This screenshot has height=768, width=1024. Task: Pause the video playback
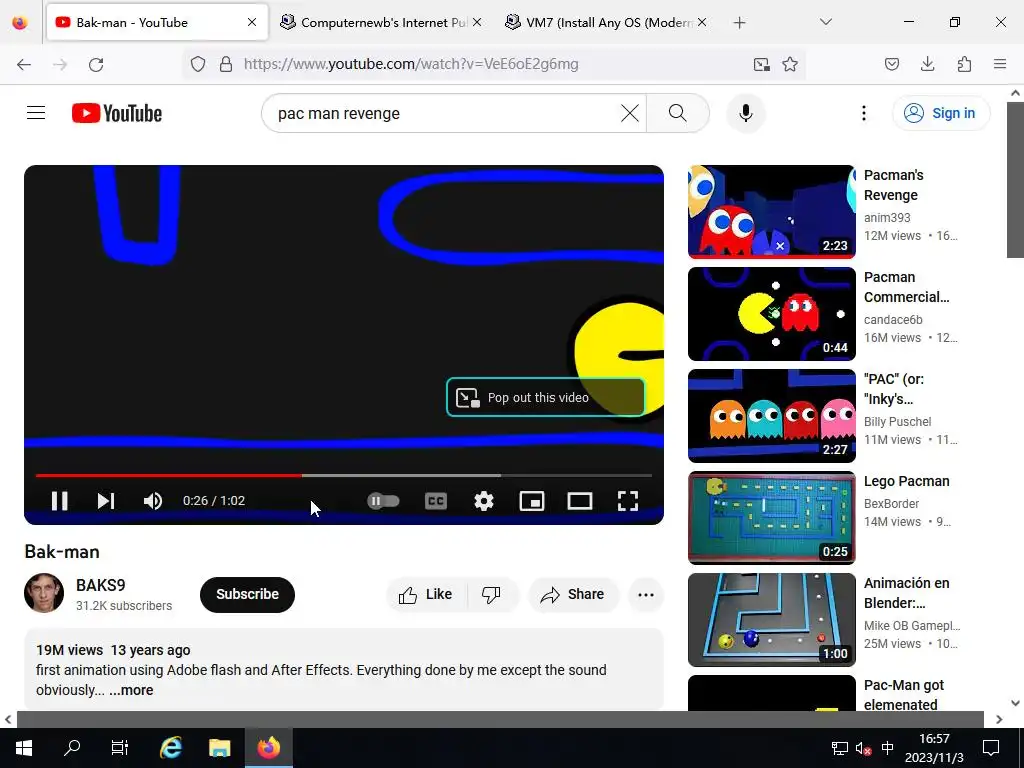59,501
